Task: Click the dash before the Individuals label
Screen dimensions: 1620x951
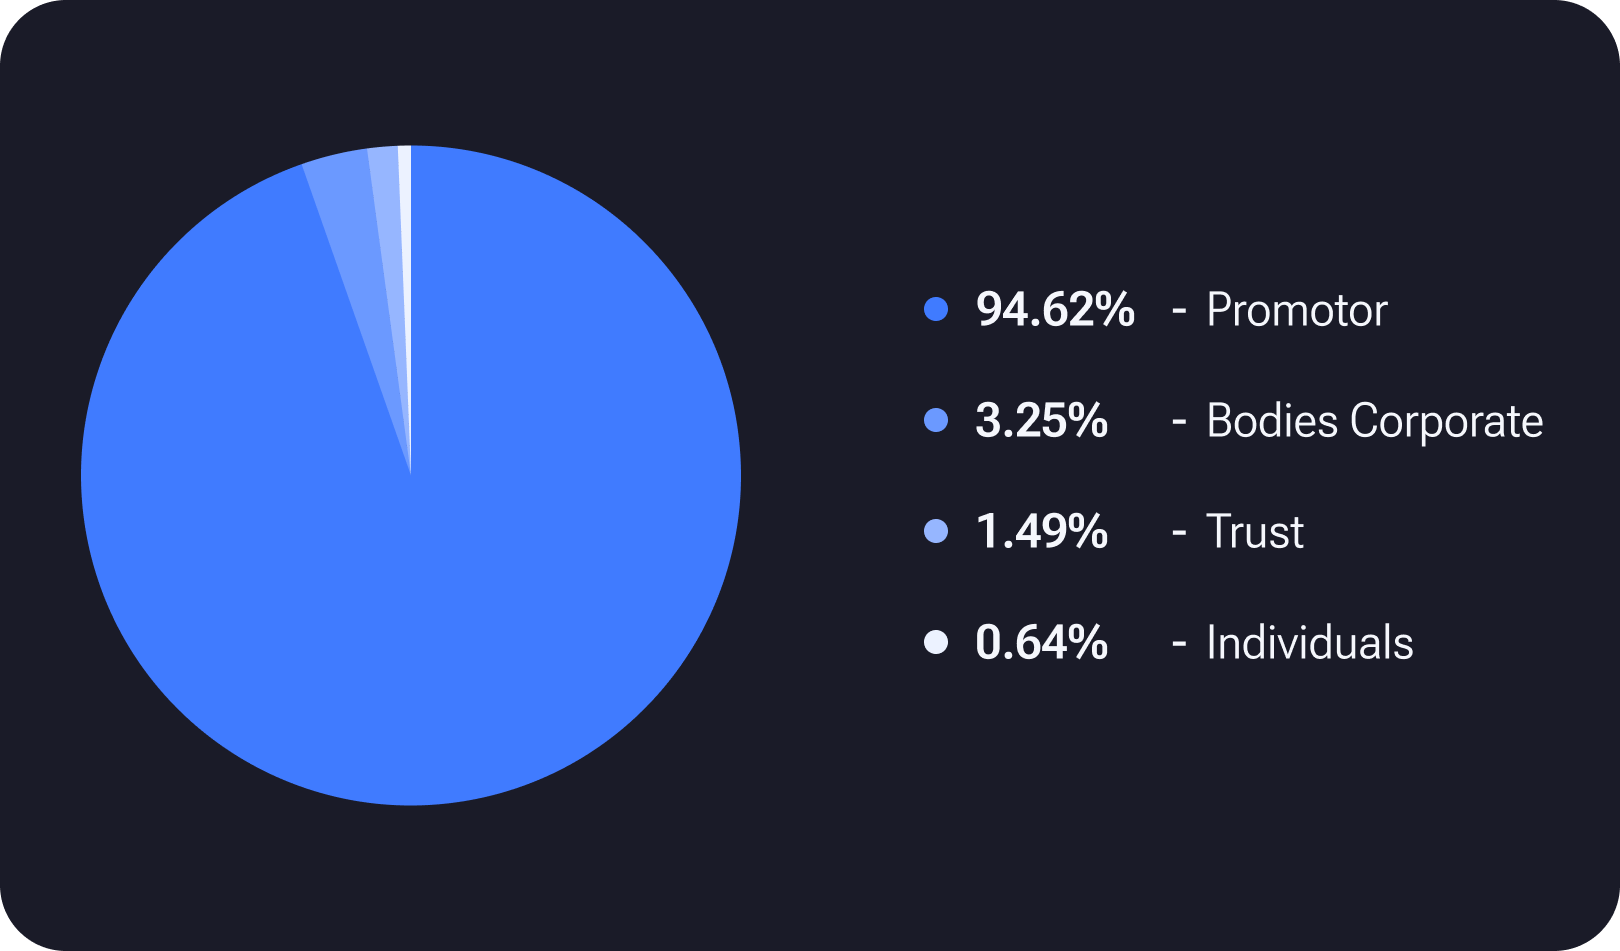Action: [1179, 644]
